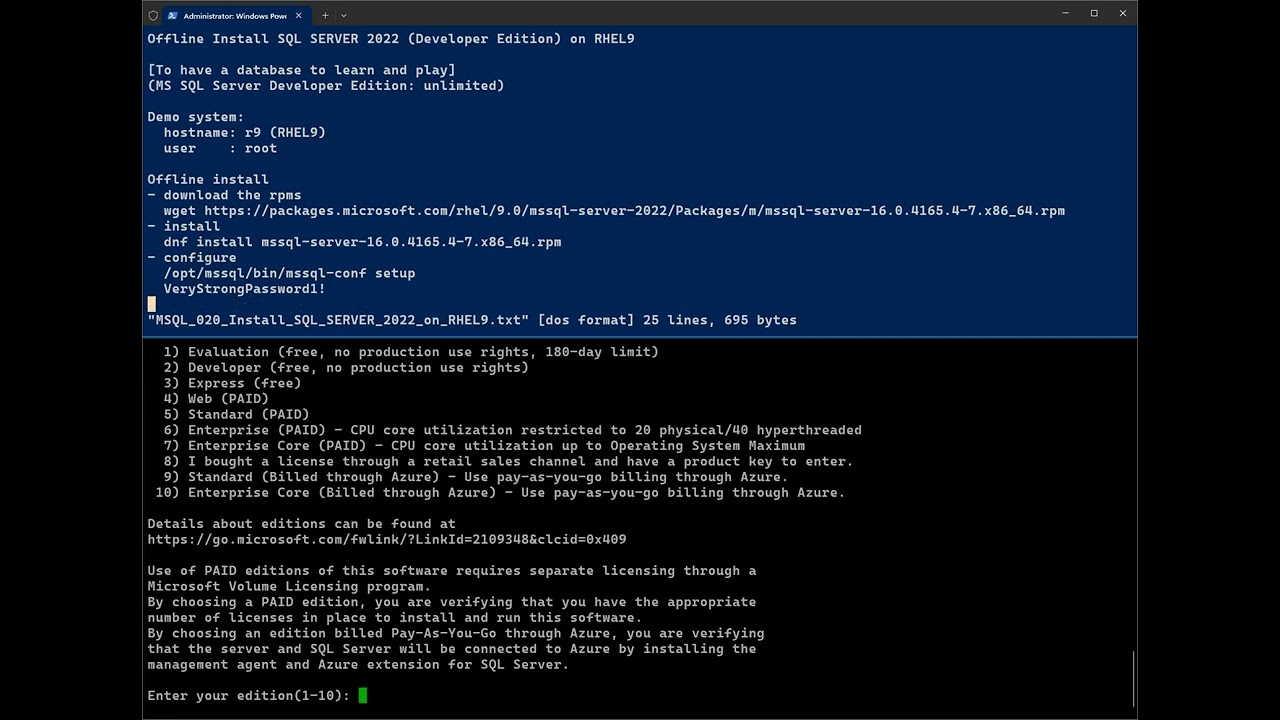
Task: Expand the new tab profile dropdown chevron
Action: [x=344, y=15]
